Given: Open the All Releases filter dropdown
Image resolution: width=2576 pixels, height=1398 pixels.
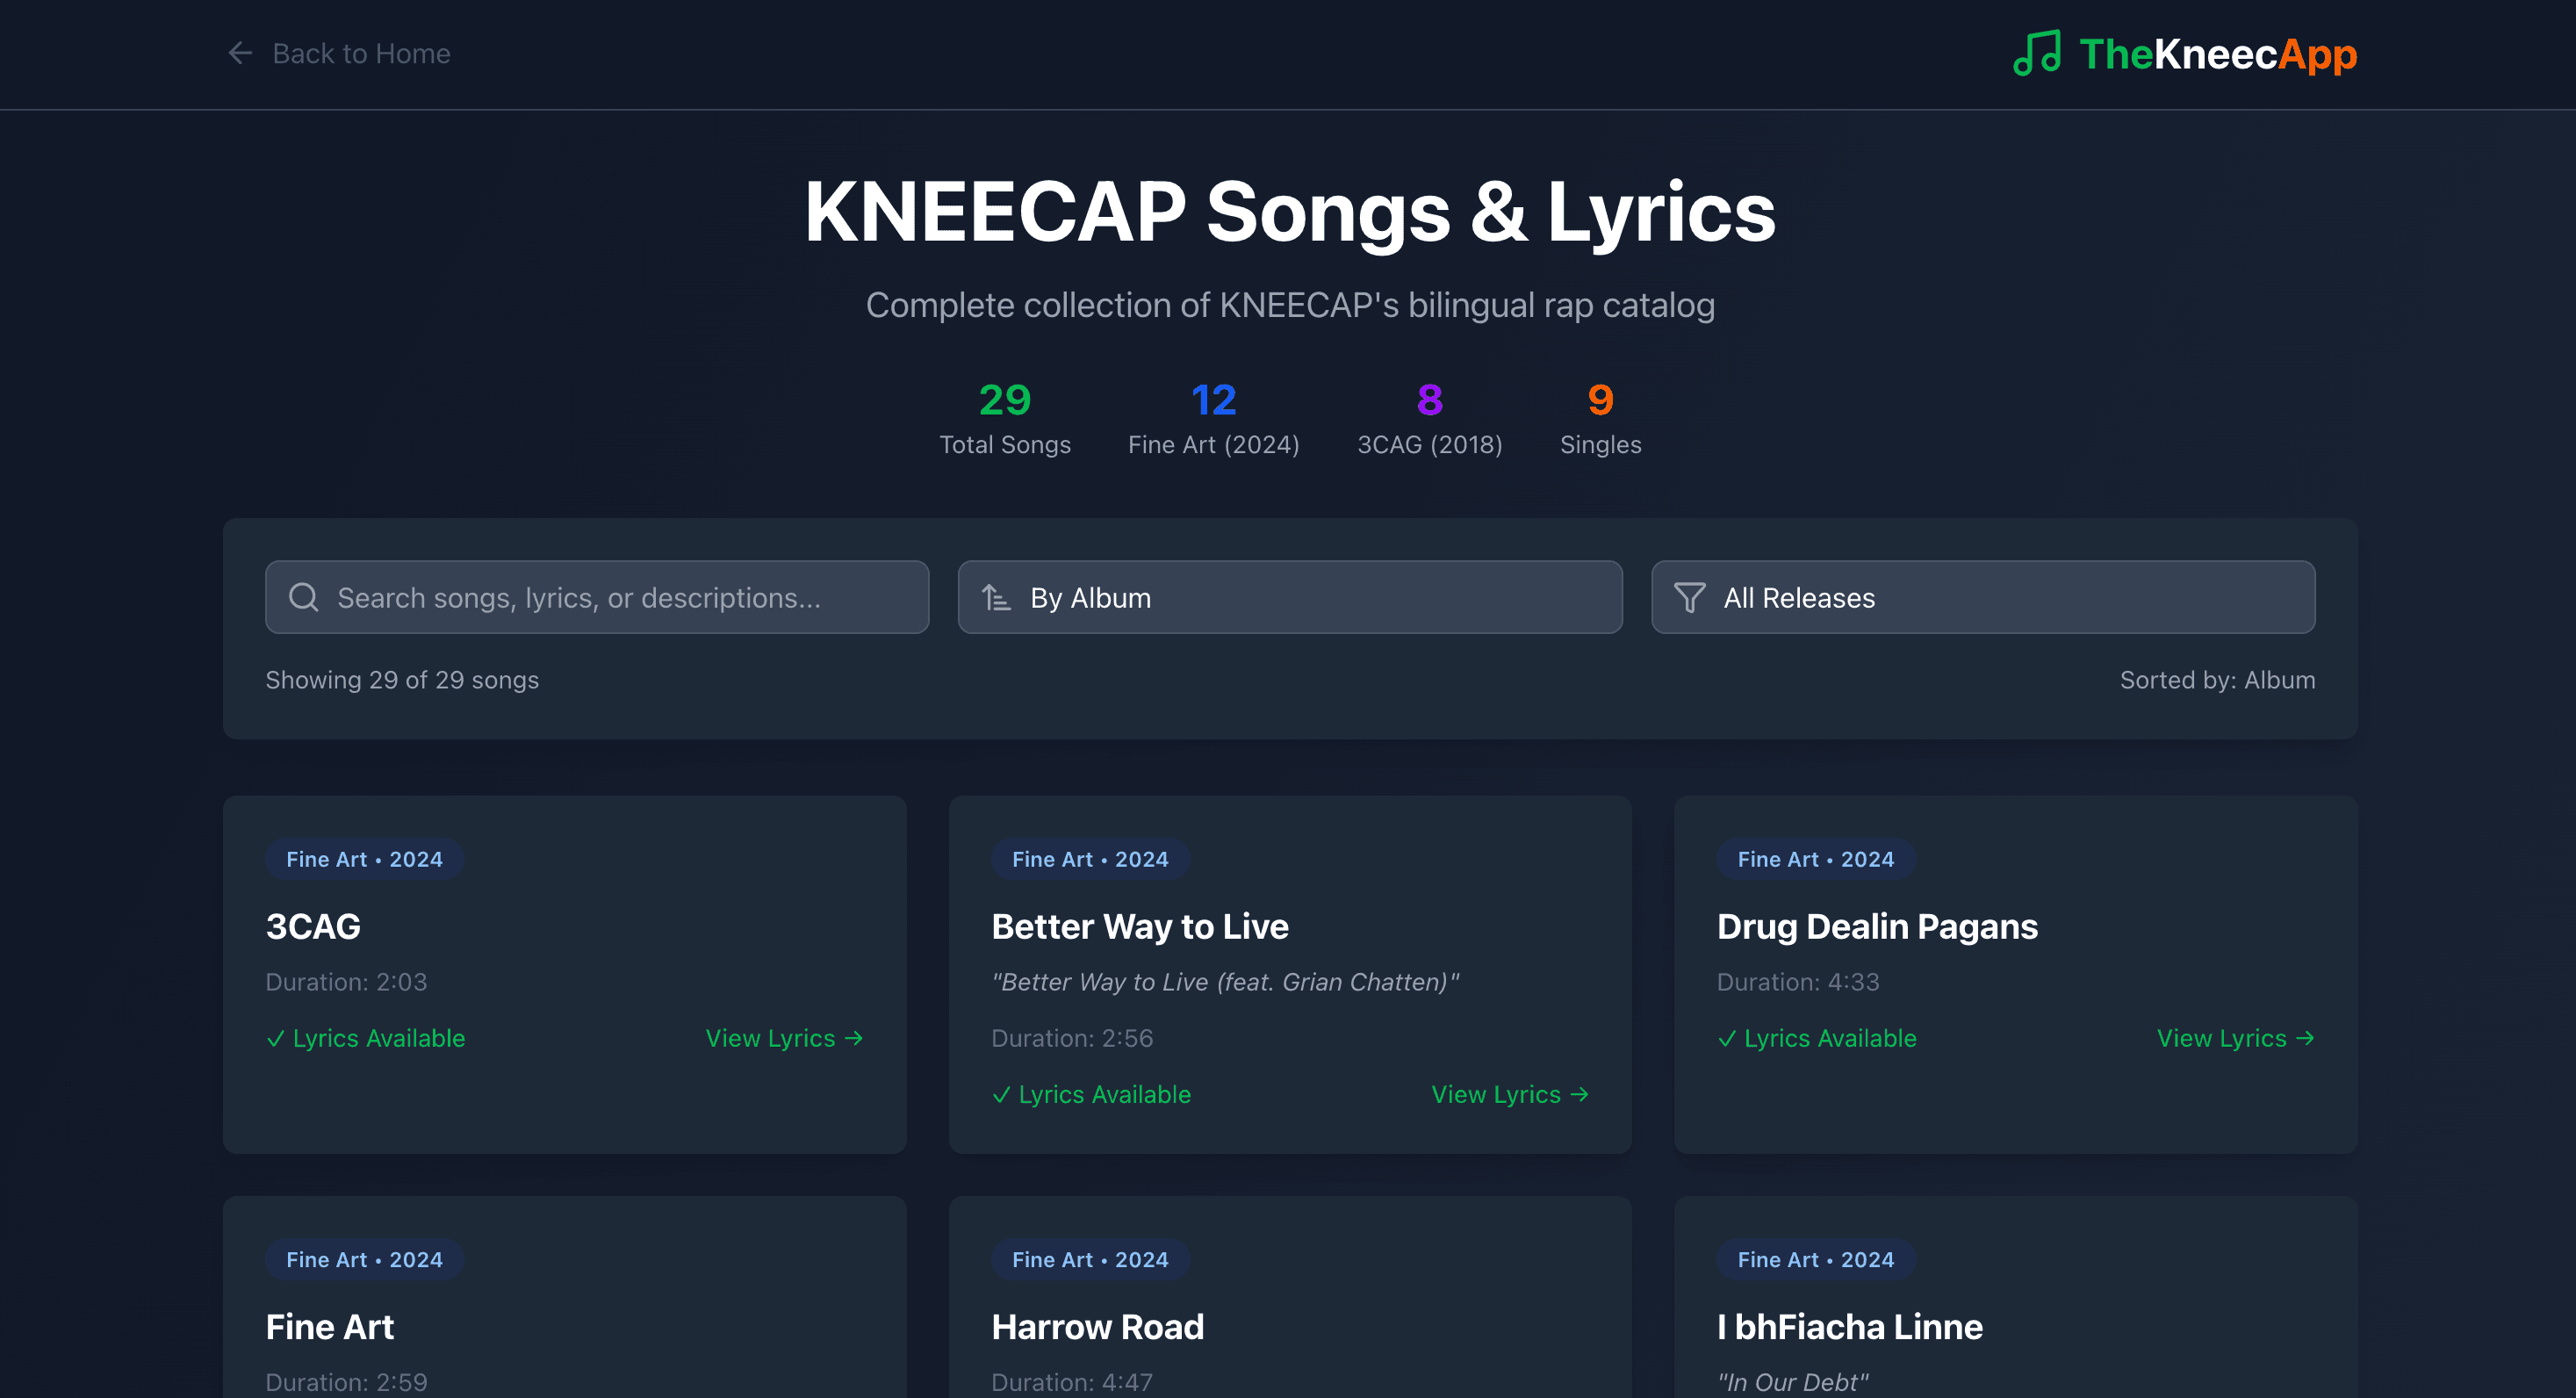Looking at the screenshot, I should click(x=1984, y=598).
